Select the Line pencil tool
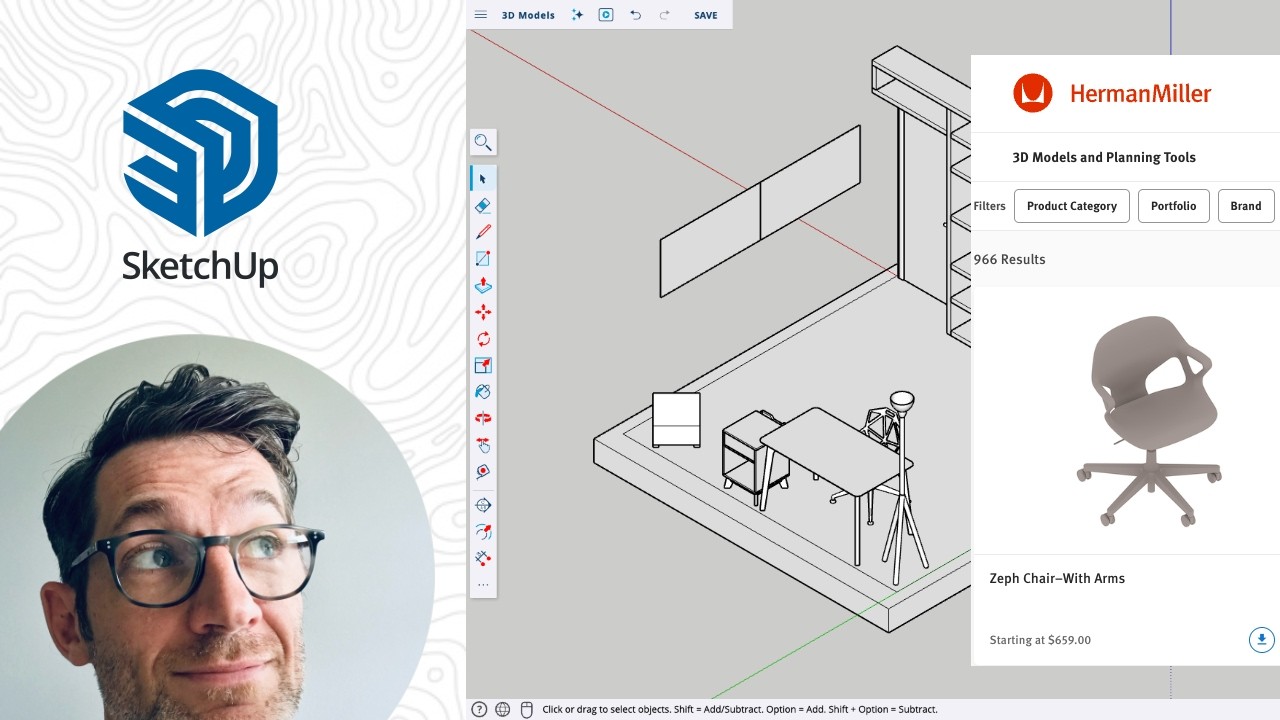 click(483, 232)
